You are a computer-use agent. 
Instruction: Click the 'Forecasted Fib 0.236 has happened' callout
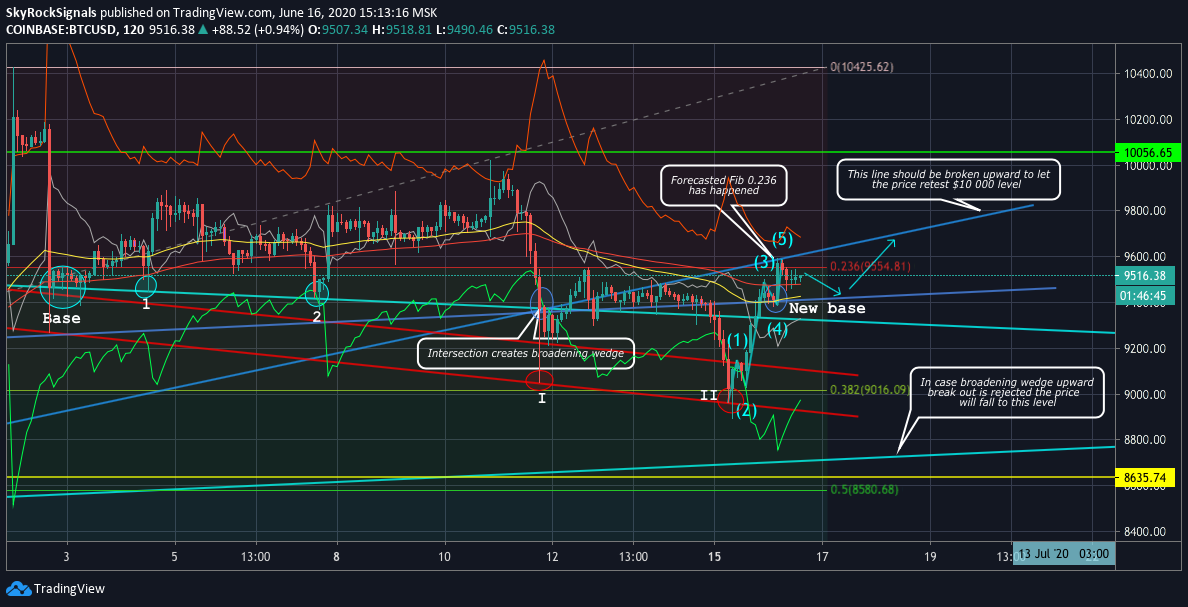[724, 186]
